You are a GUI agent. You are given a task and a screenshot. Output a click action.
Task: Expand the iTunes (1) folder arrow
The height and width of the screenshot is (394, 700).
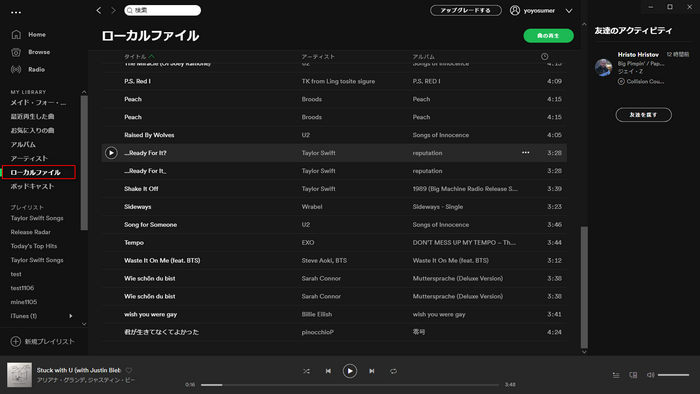[x=71, y=316]
